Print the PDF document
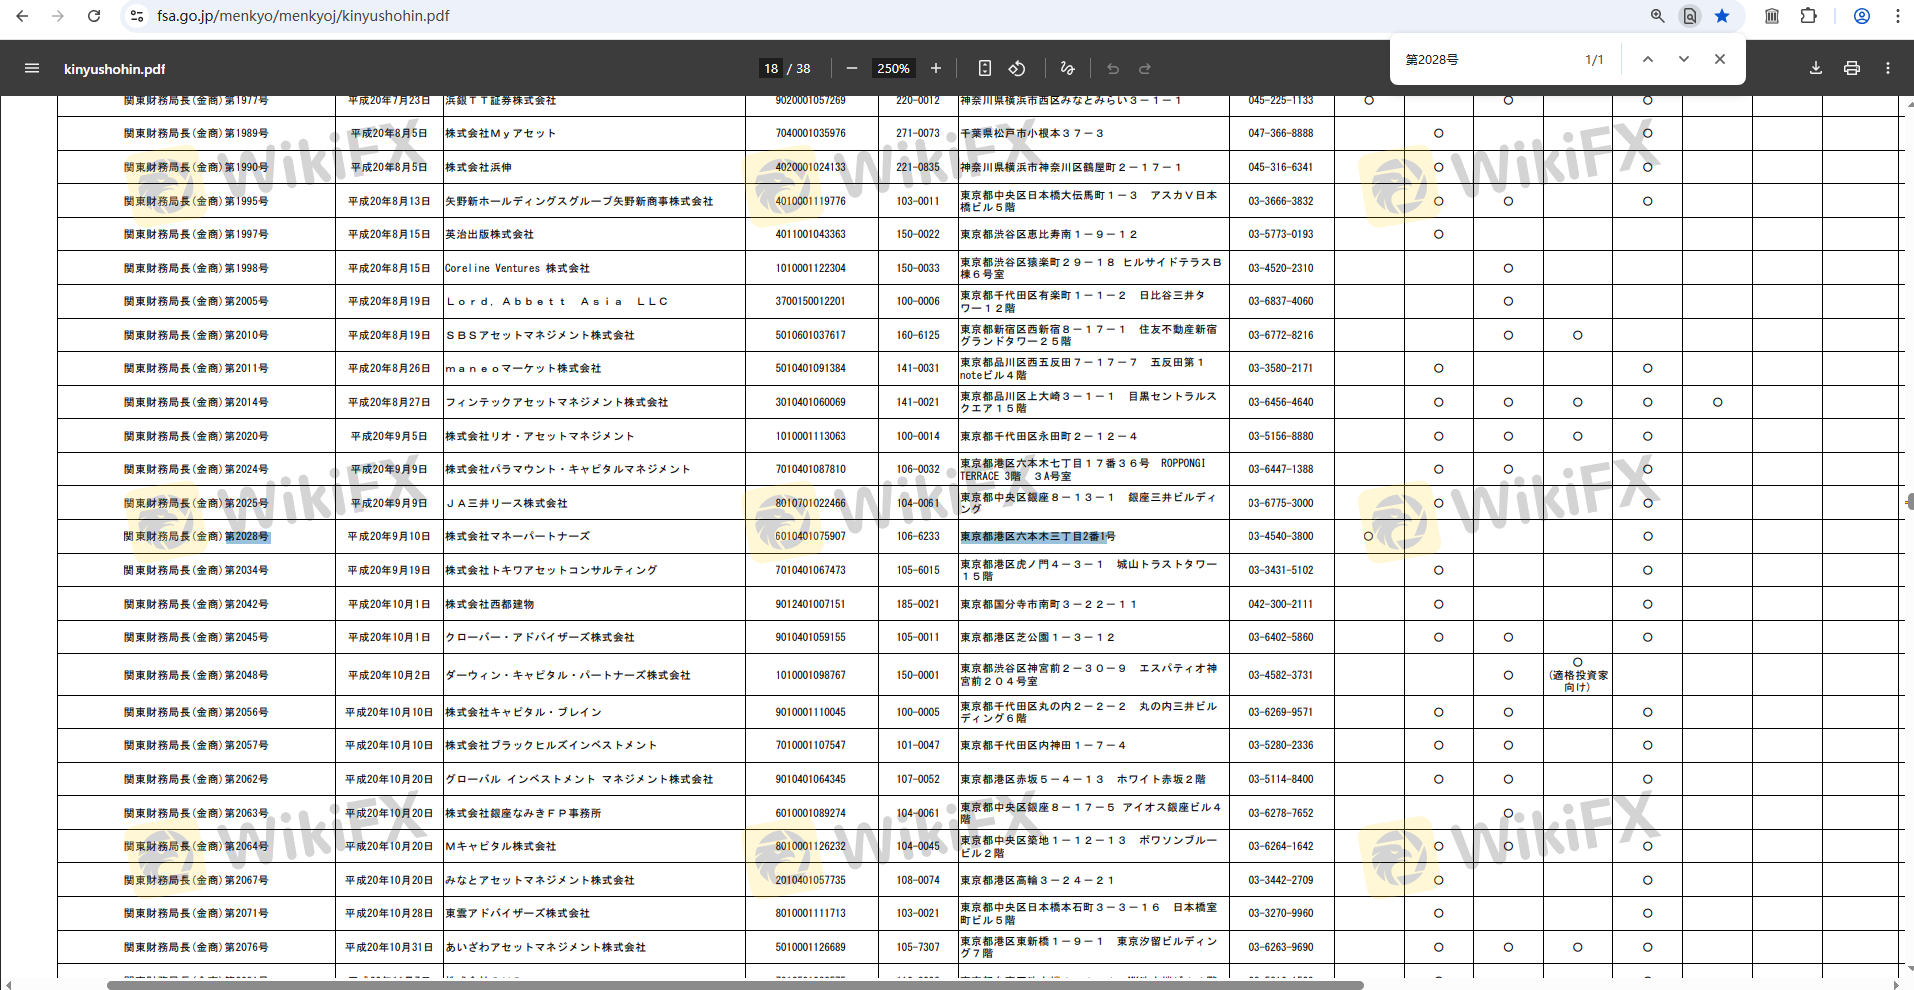This screenshot has width=1914, height=990. pyautogui.click(x=1852, y=68)
